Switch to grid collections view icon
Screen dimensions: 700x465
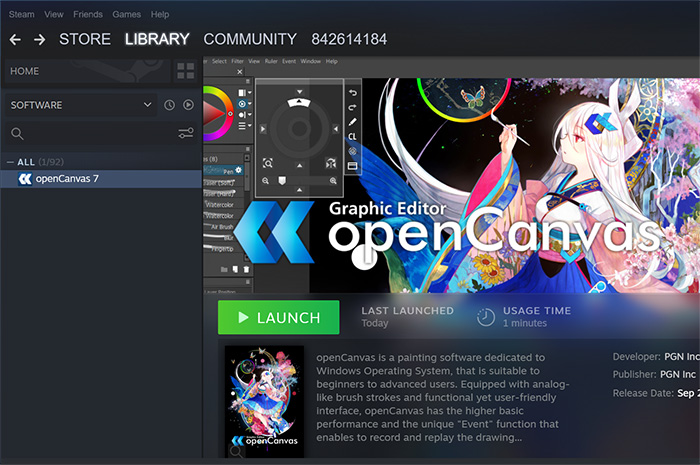186,71
